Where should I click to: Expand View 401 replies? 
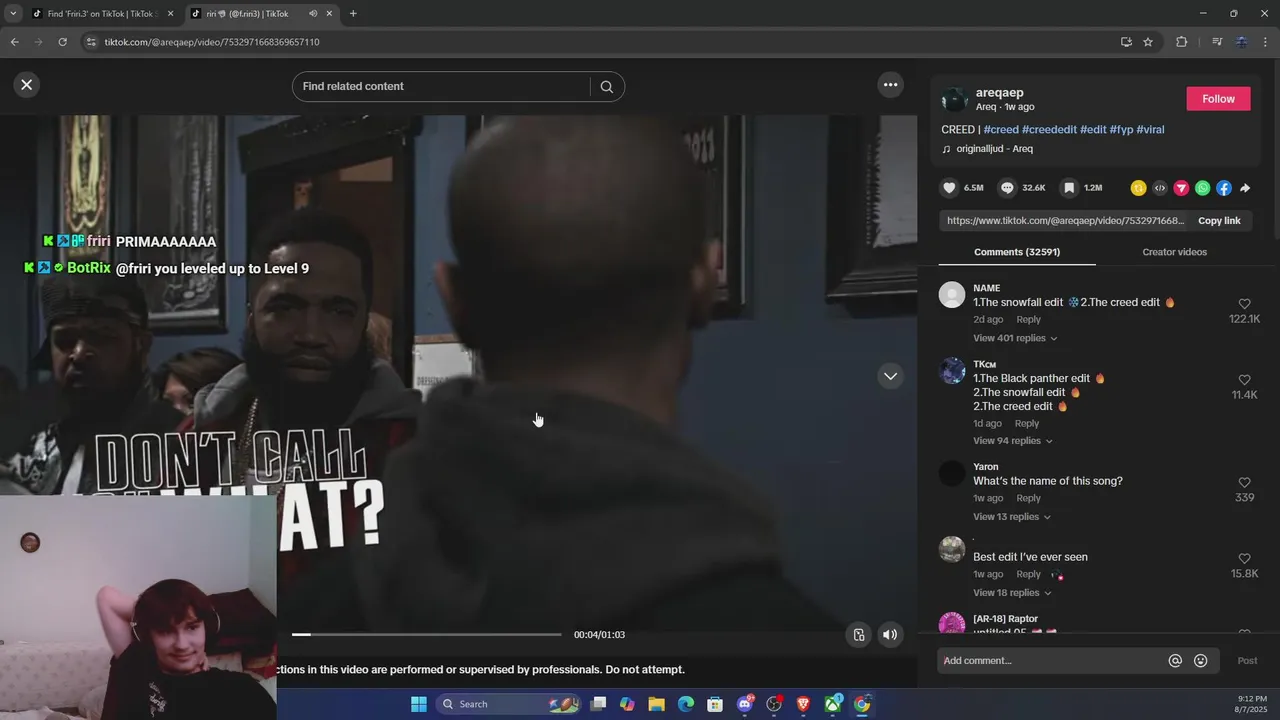coord(1015,338)
